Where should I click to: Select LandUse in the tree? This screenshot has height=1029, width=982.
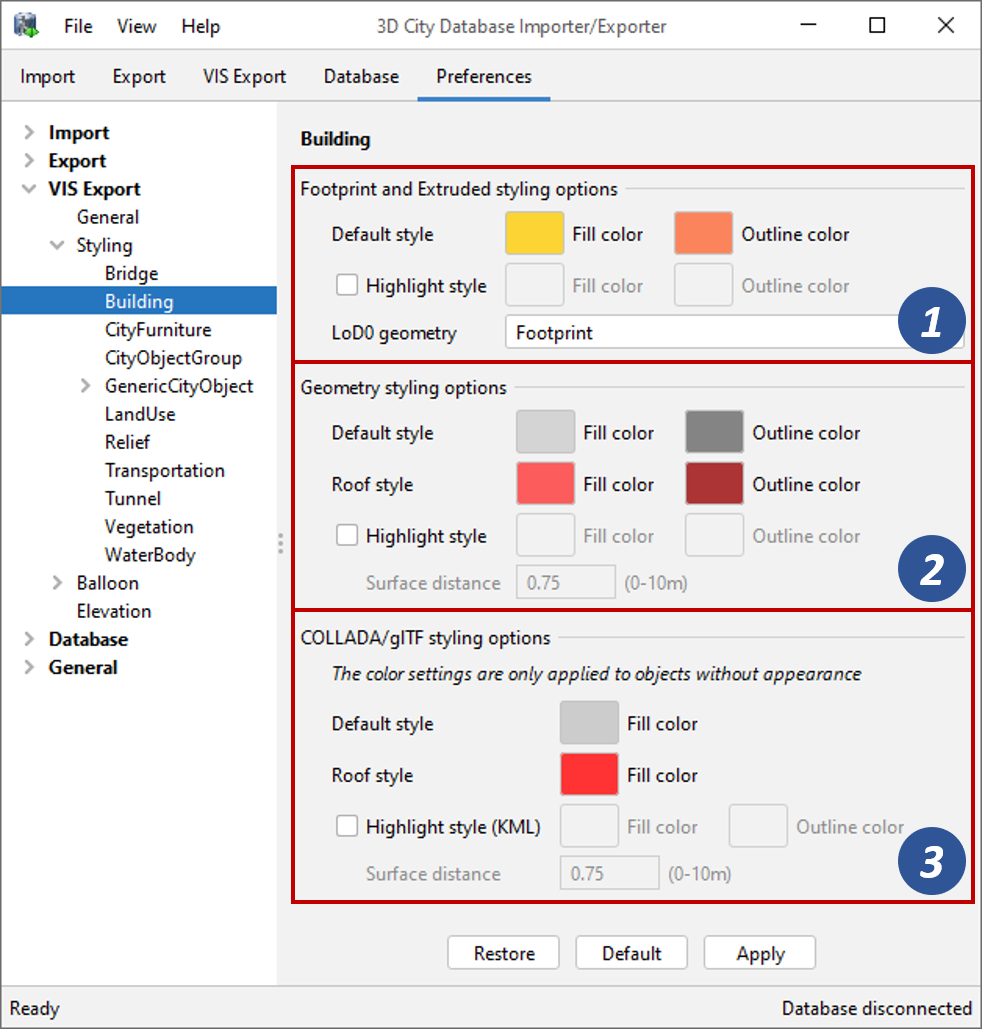140,414
